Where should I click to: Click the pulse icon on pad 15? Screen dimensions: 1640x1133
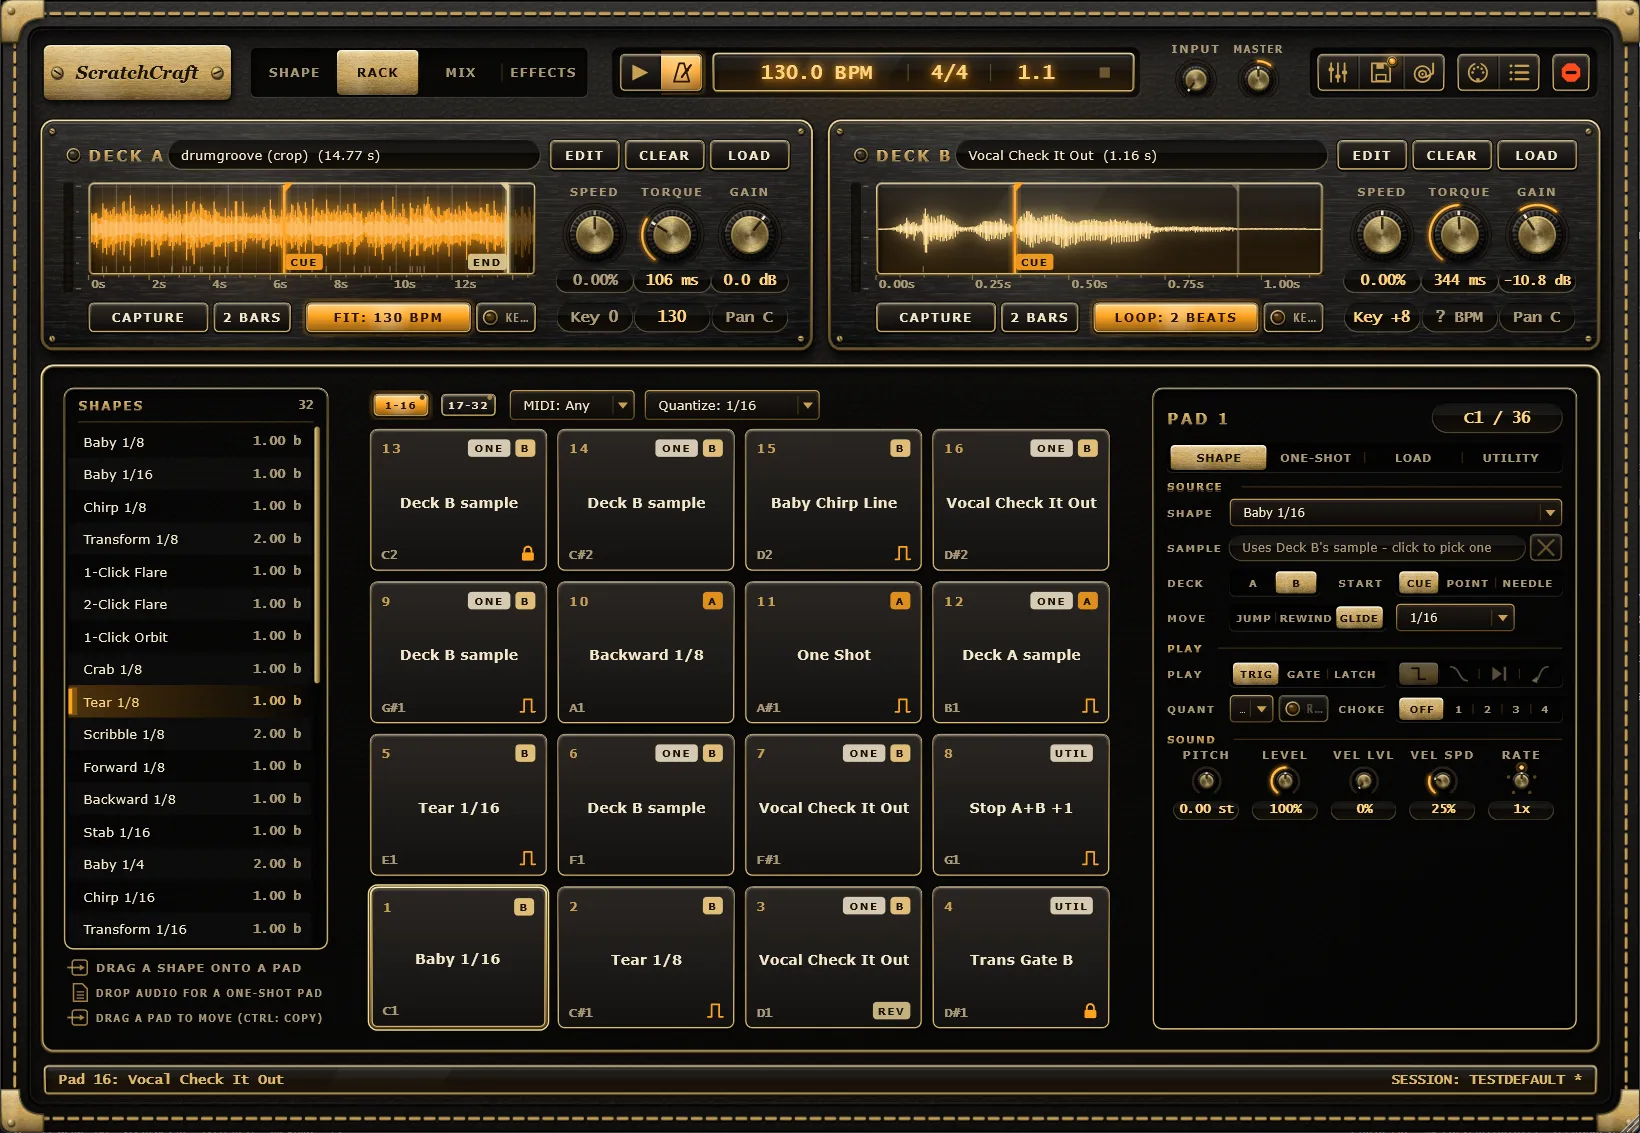902,554
